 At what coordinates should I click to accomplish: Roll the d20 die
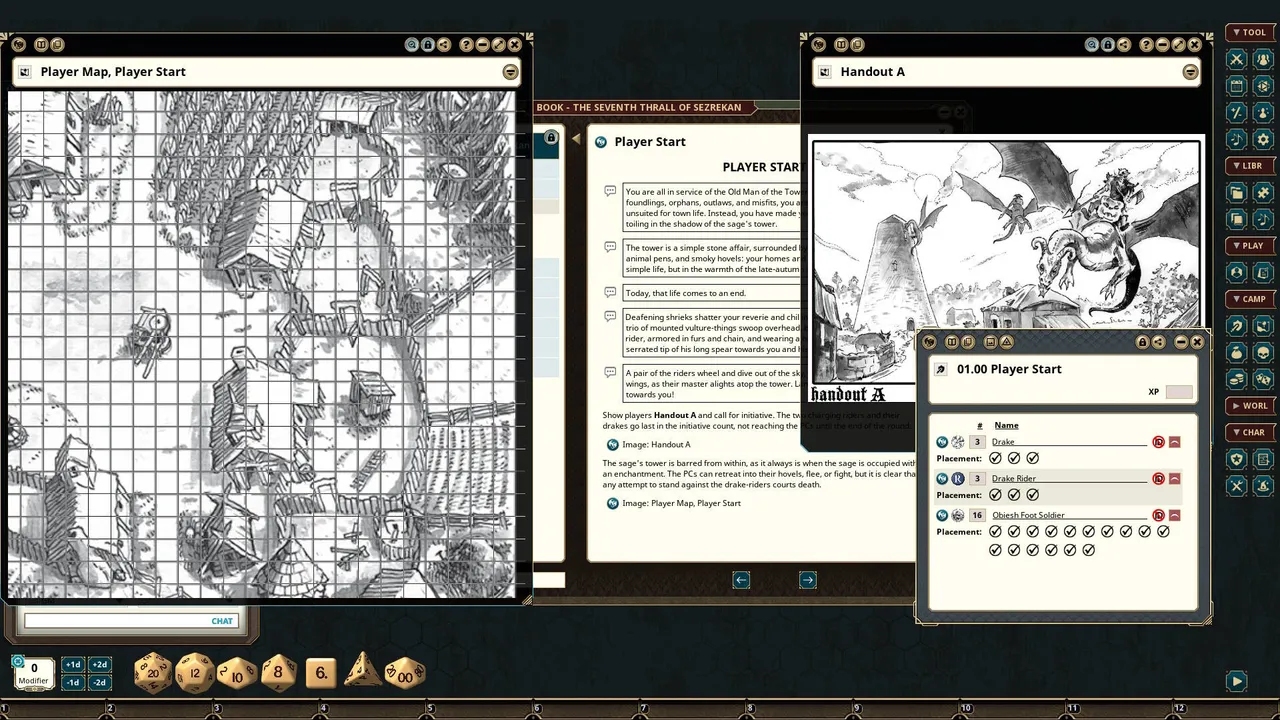coord(153,672)
